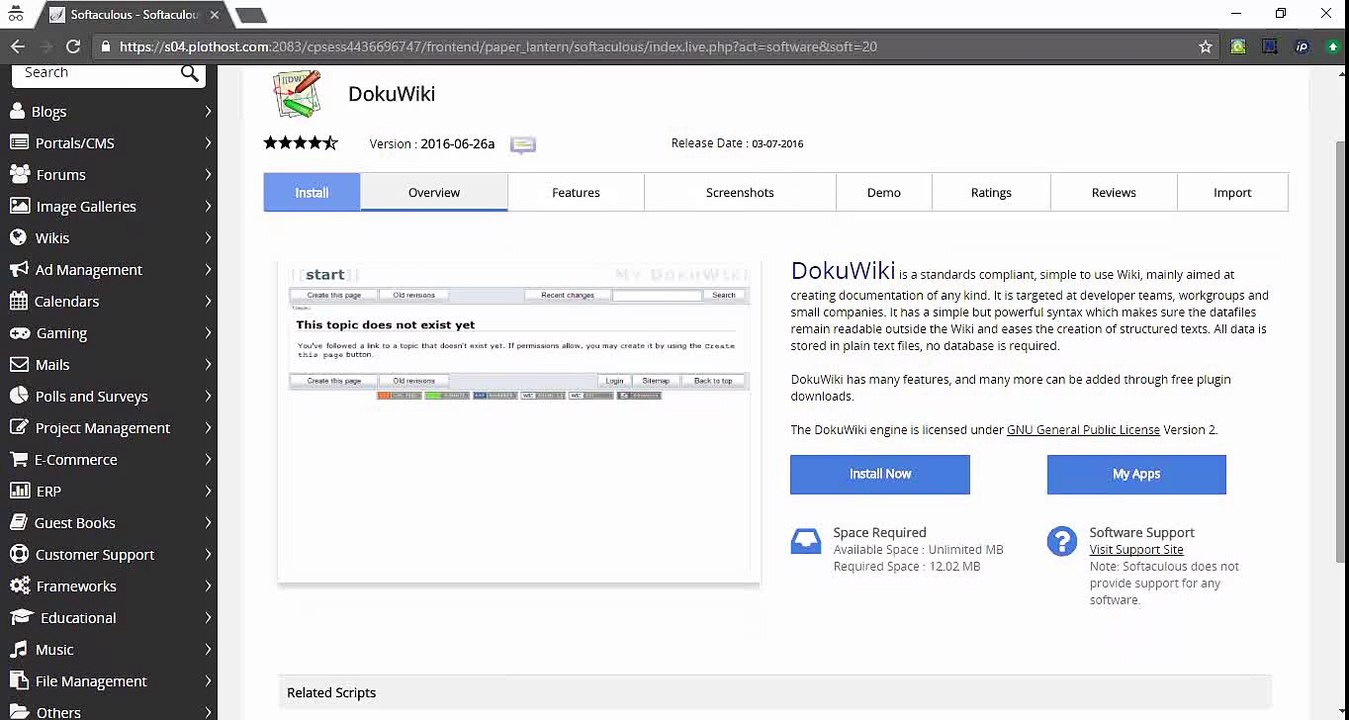The height and width of the screenshot is (720, 1349).
Task: Expand the Image Galleries category chevron
Action: point(208,206)
